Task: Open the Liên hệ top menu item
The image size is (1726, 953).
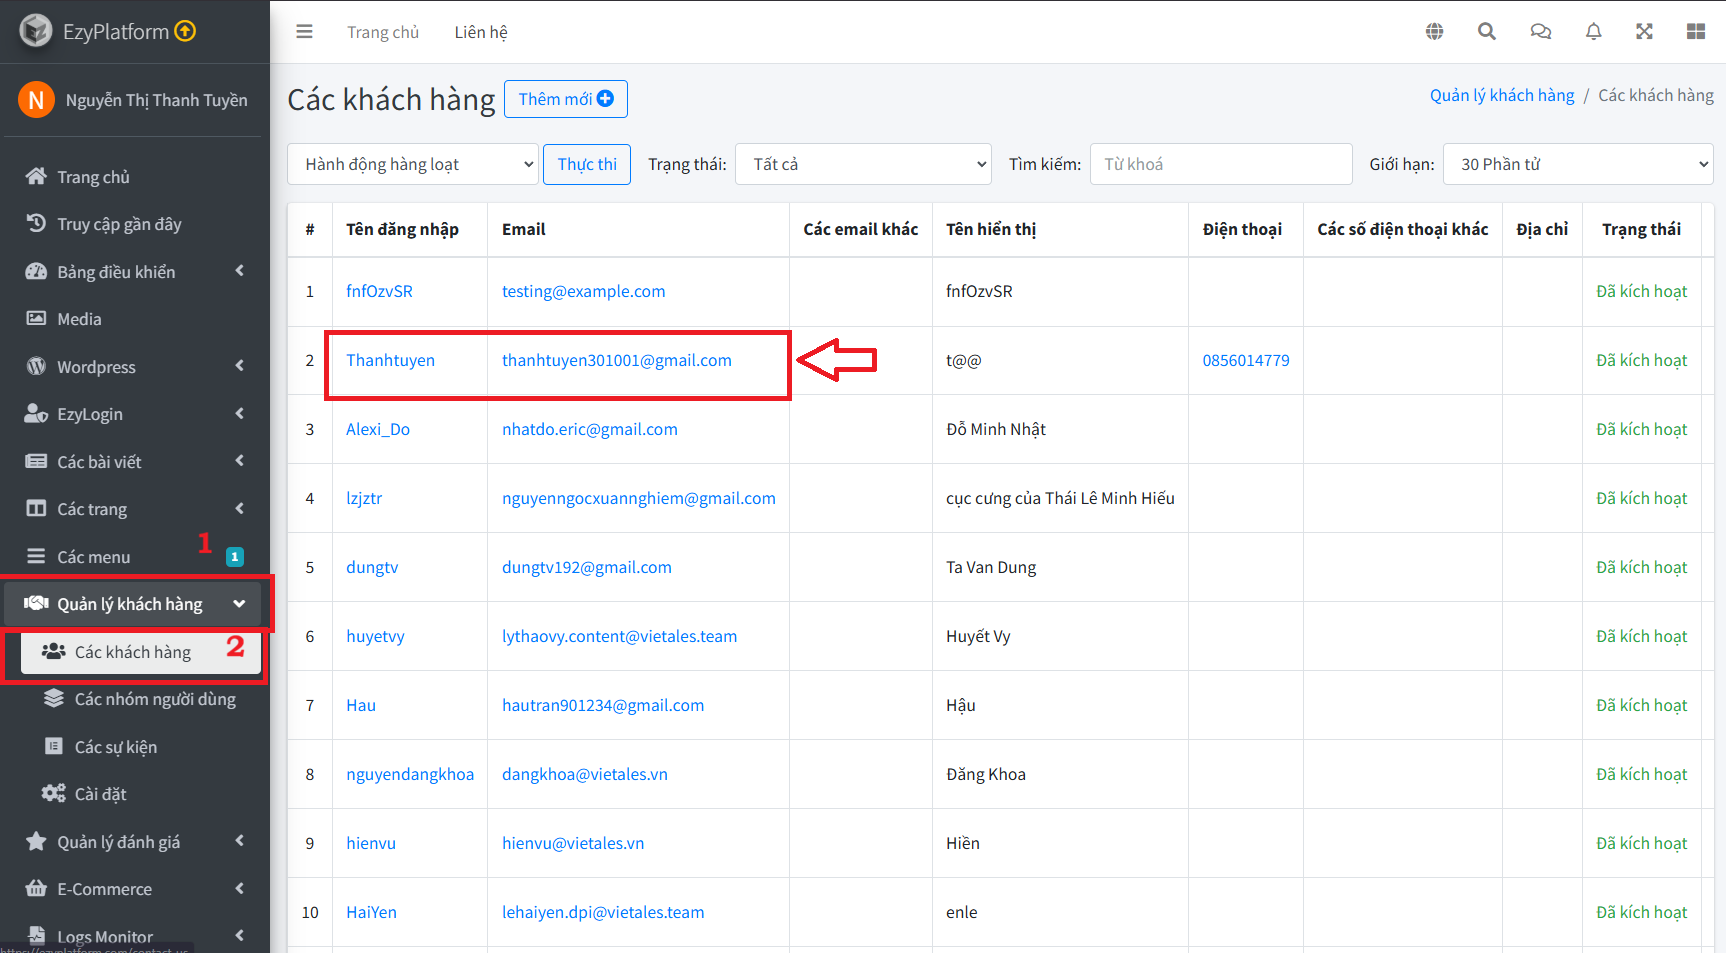Action: pos(481,32)
